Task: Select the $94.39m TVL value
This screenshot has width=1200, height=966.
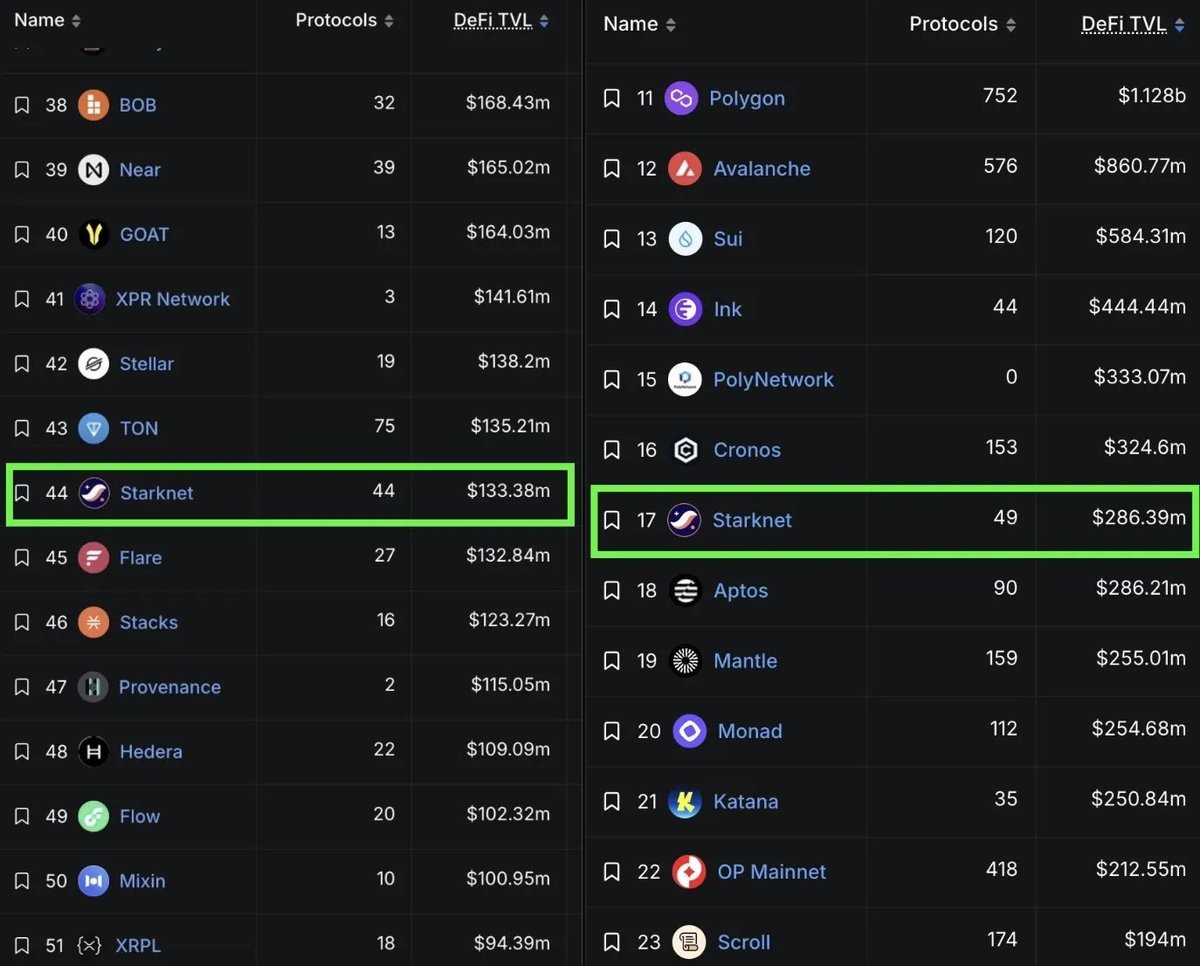Action: point(512,944)
